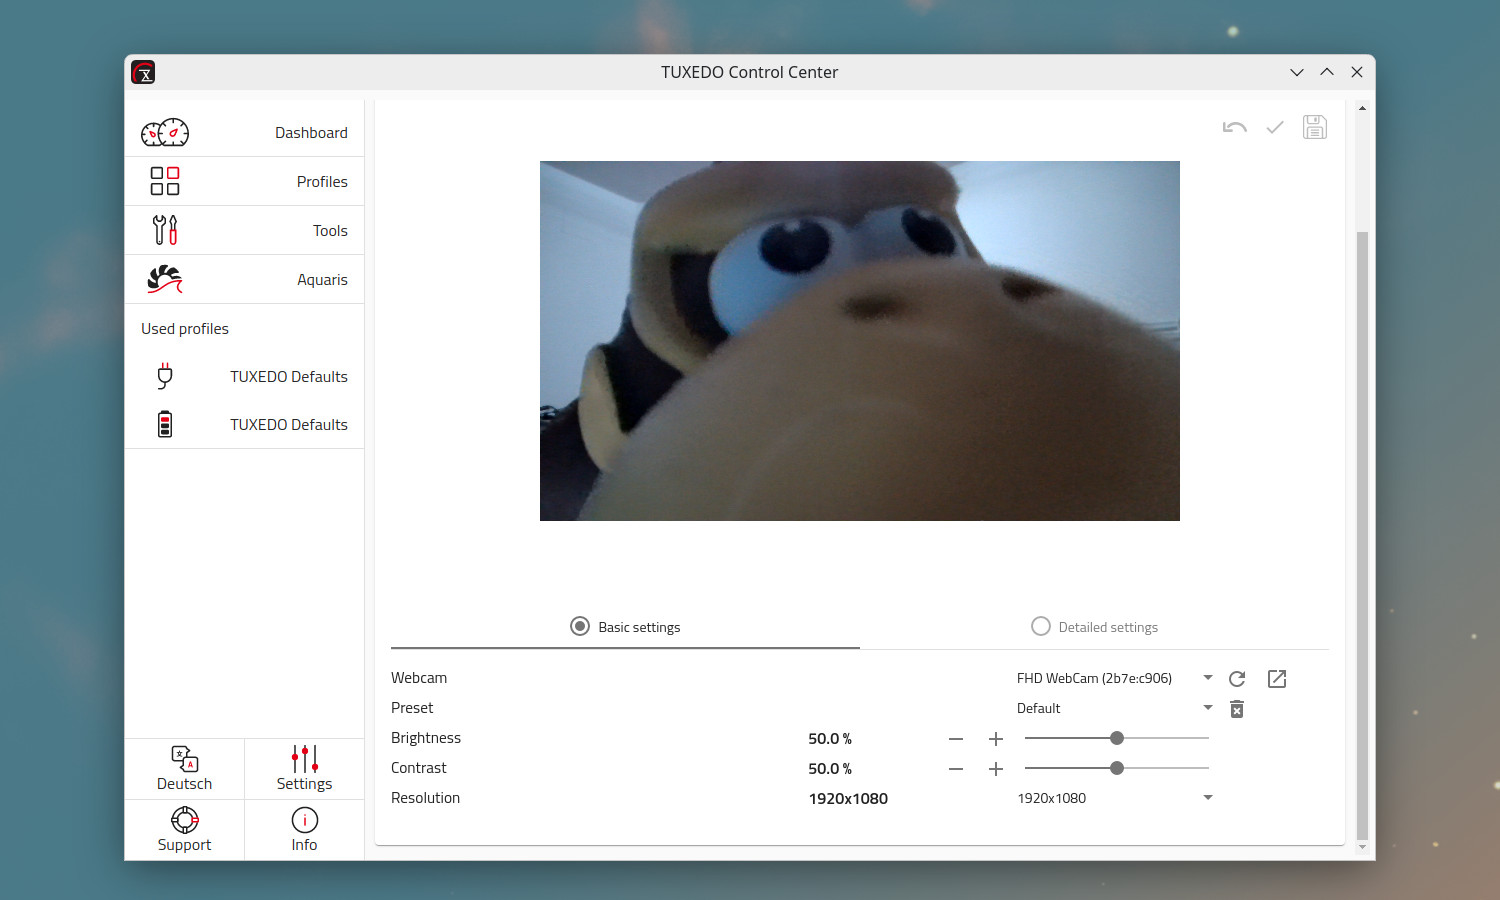Click the apply checkmark icon
Screen dimensions: 1500x900
click(x=1275, y=127)
